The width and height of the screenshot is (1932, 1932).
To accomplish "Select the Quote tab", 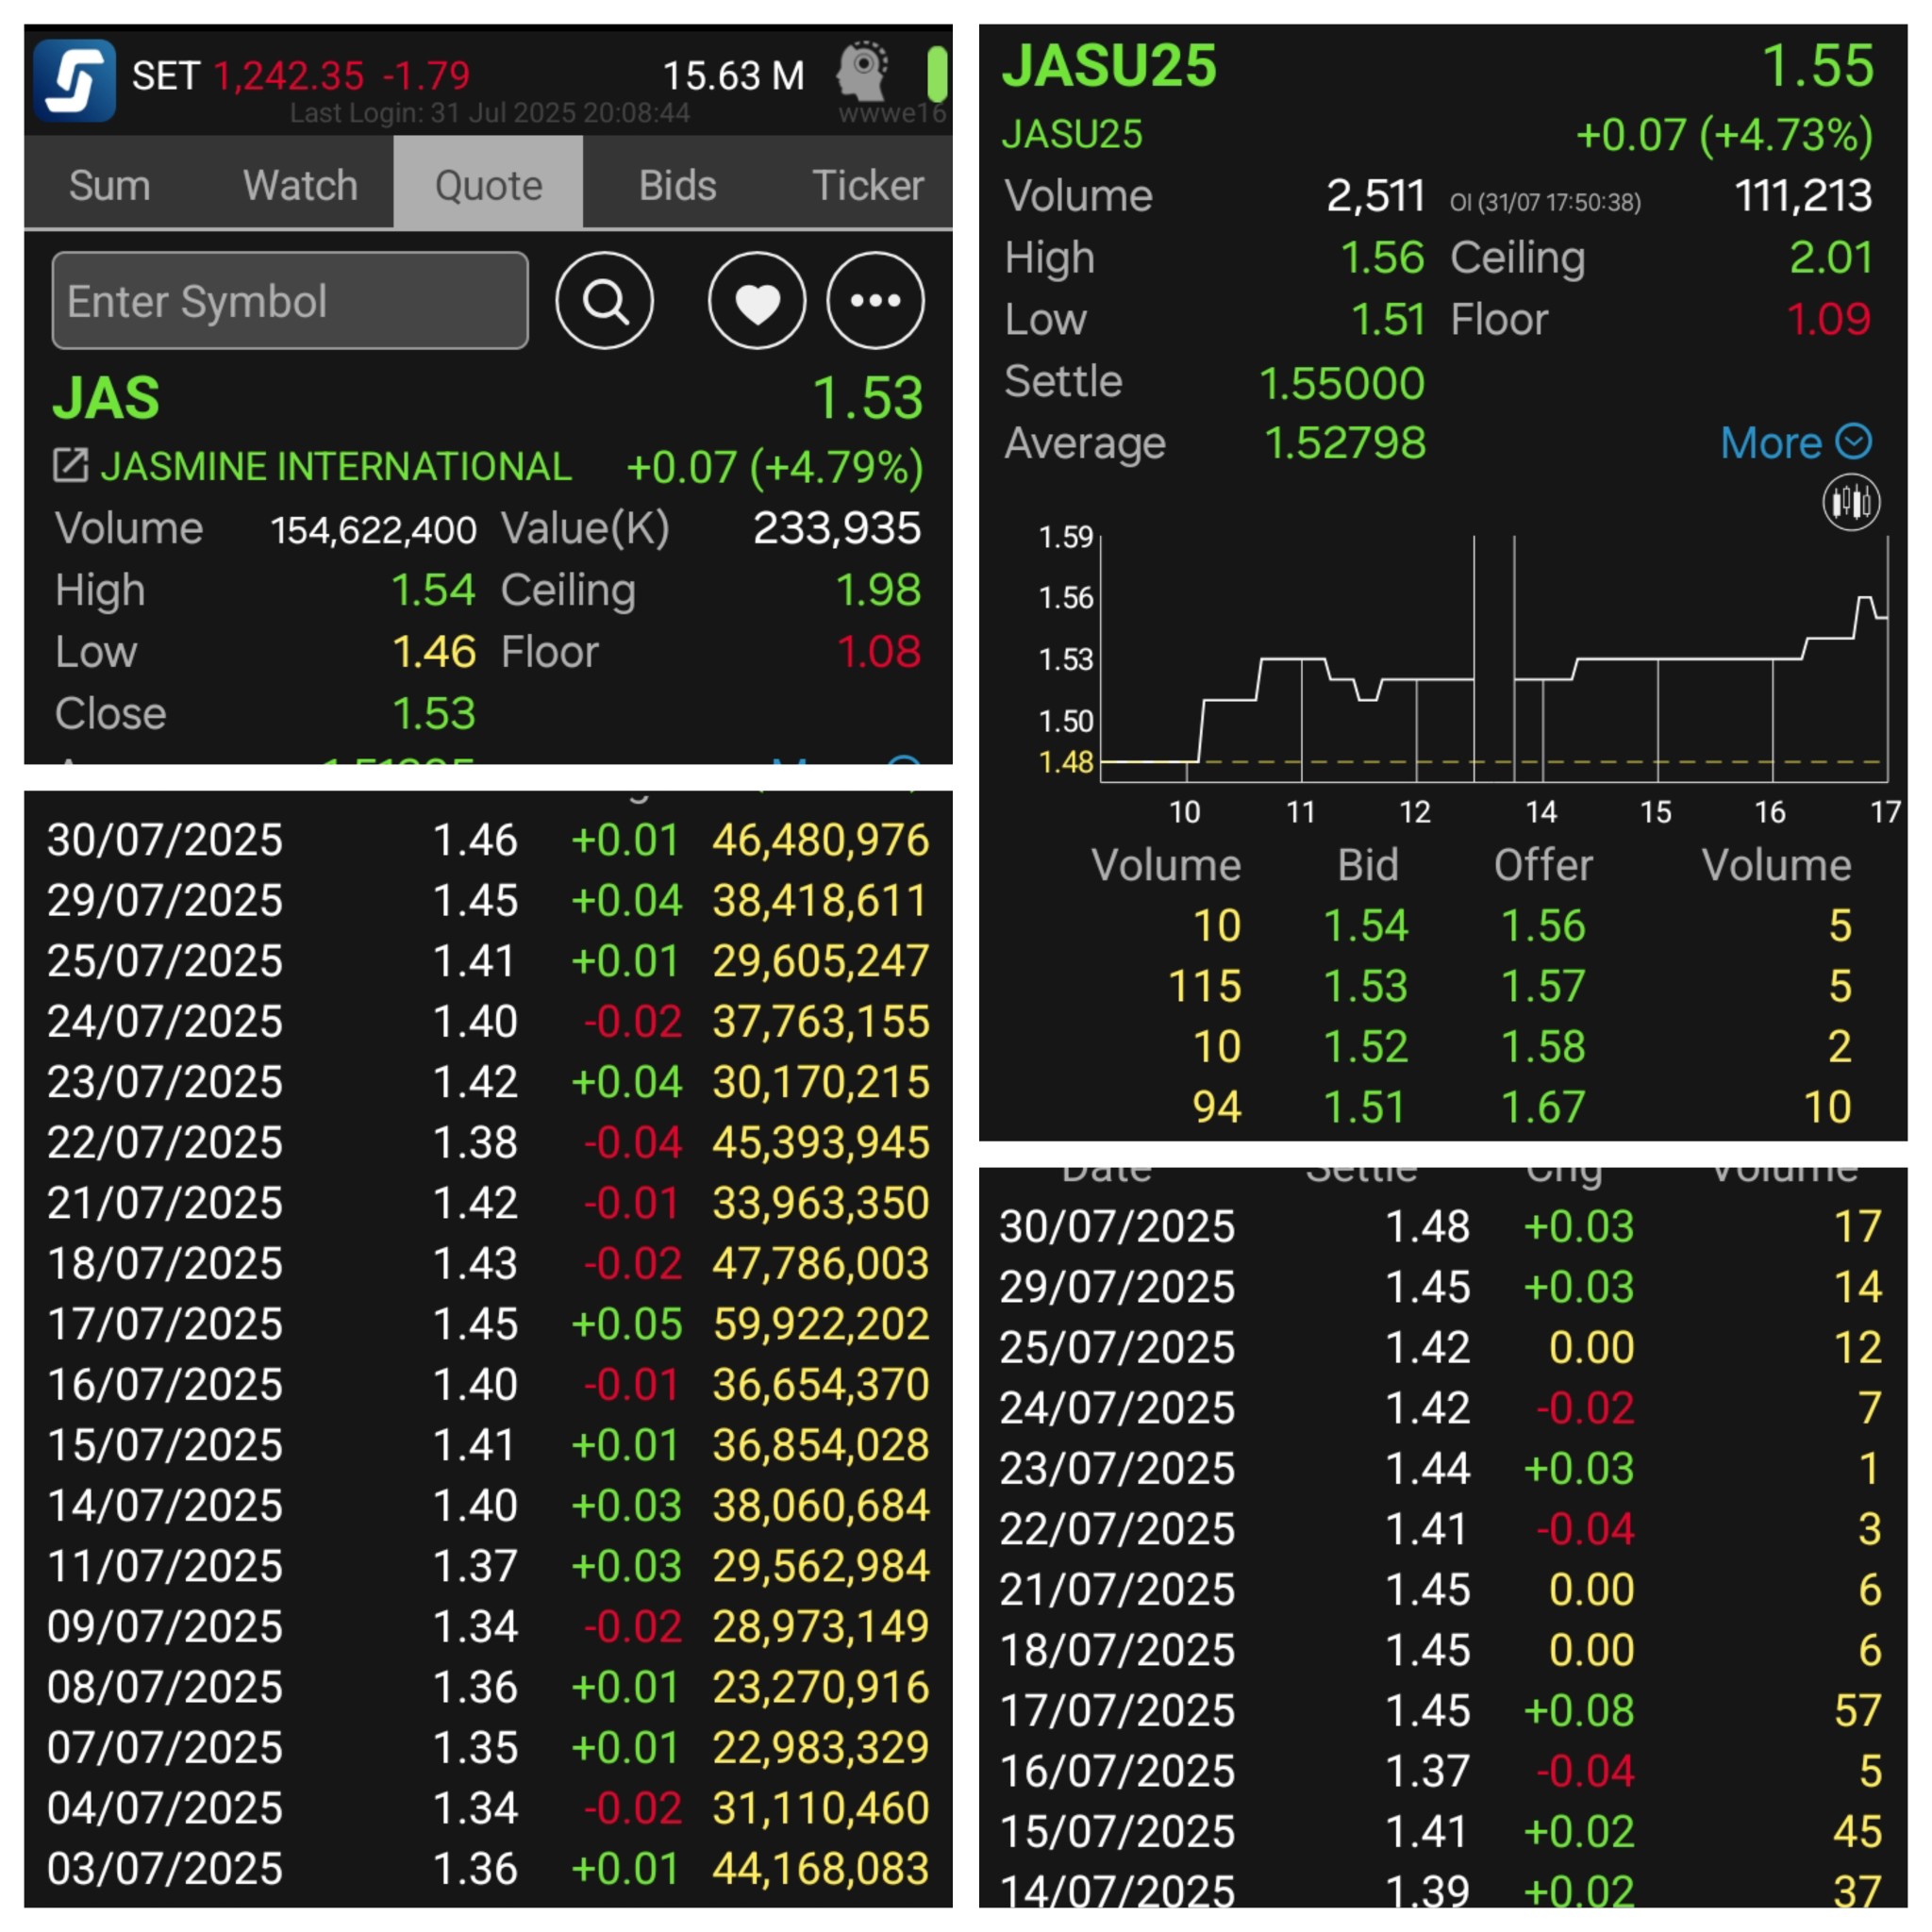I will (488, 185).
